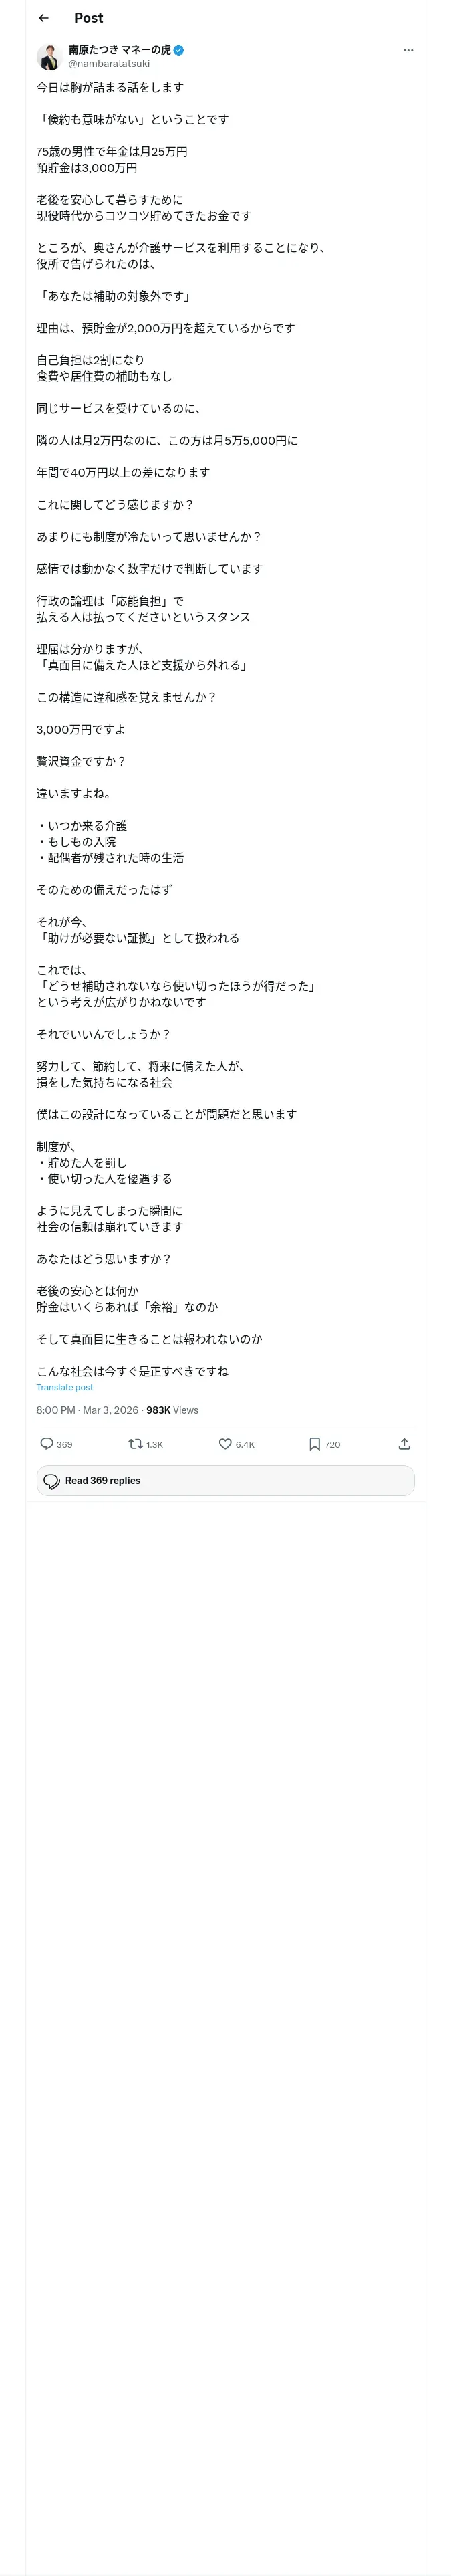Click the 369 replies count beside the bubble

click(65, 1444)
